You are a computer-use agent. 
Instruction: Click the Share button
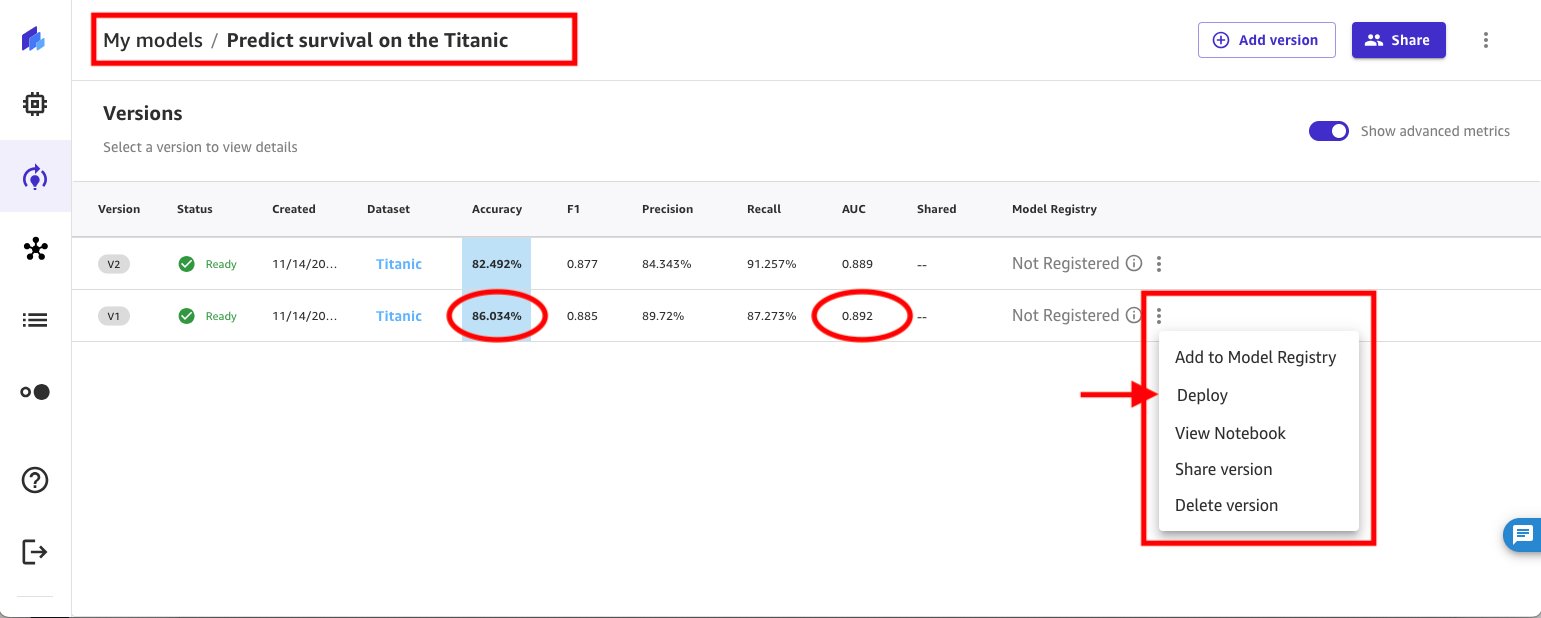pos(1398,40)
